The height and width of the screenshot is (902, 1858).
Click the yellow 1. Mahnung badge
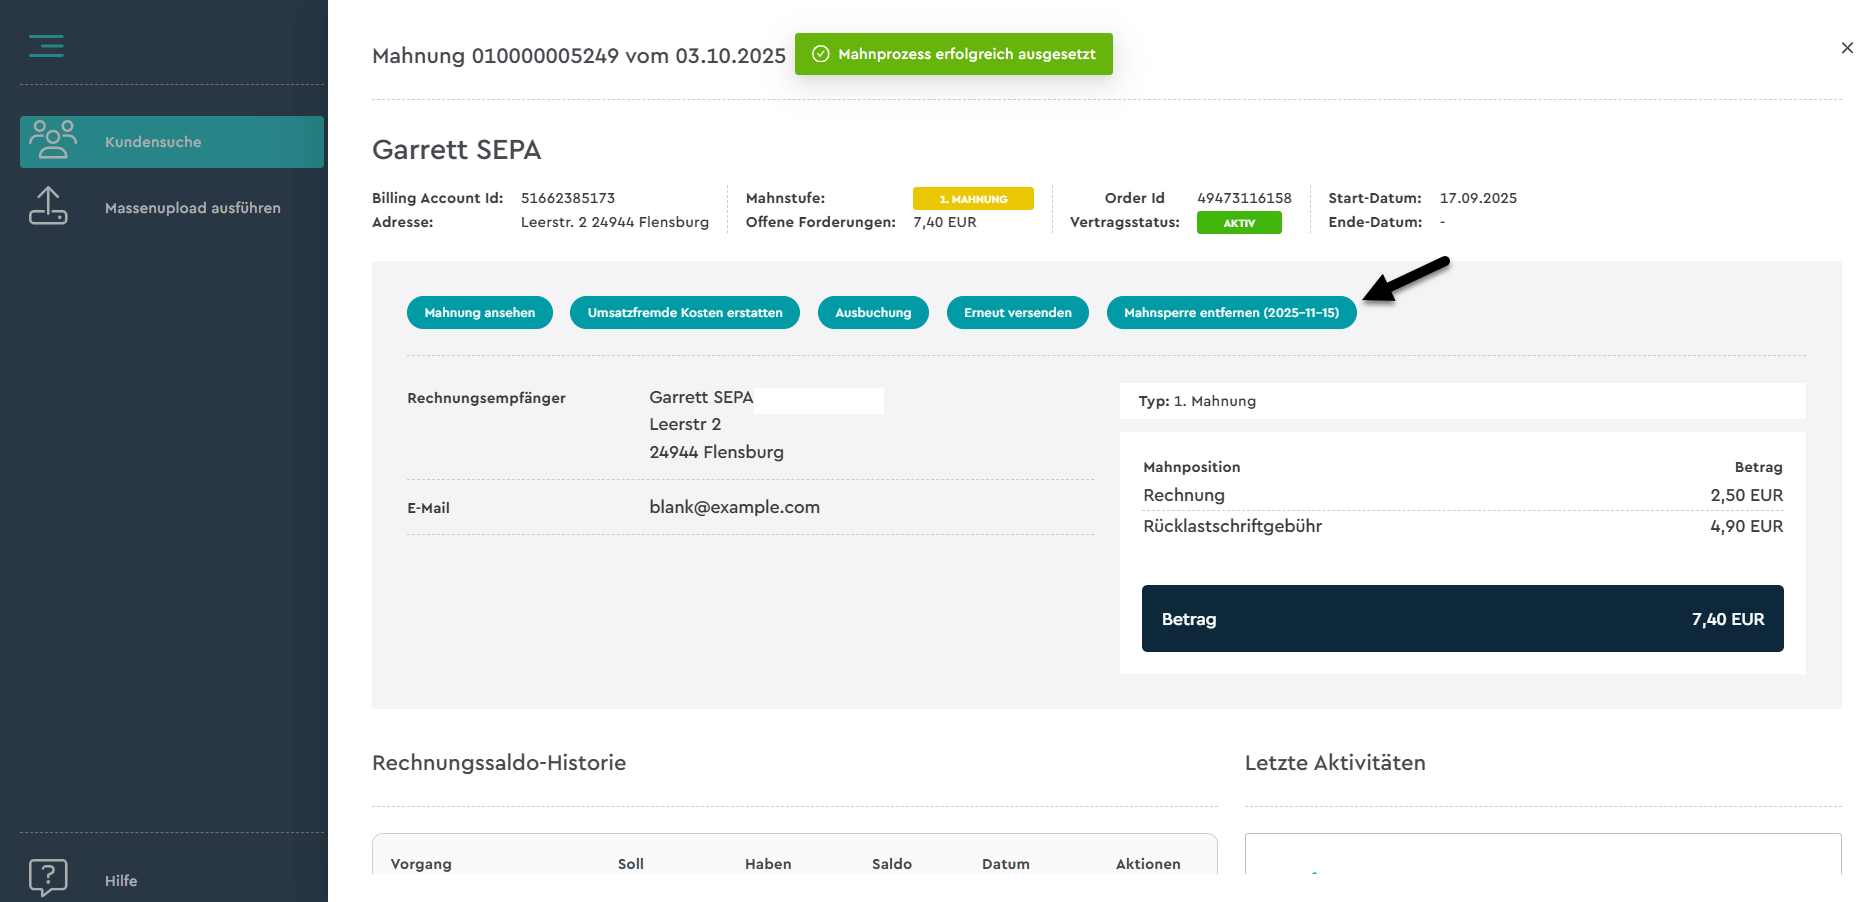click(972, 199)
